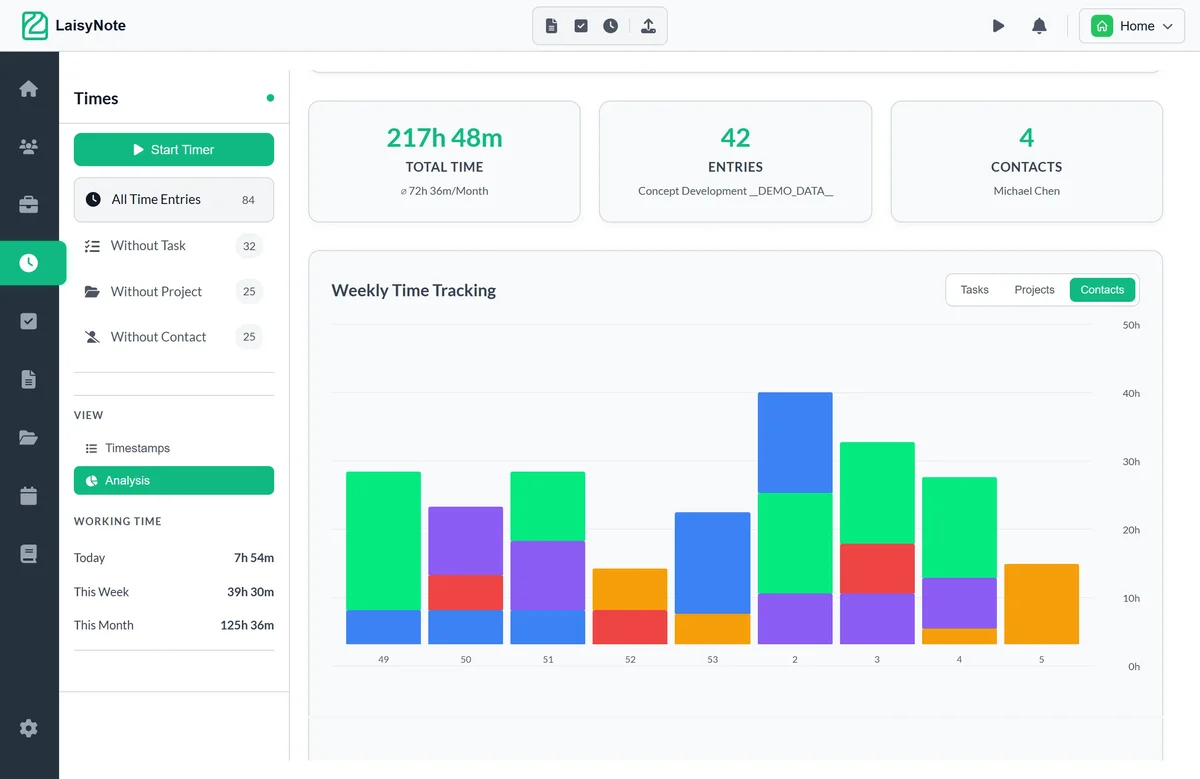The height and width of the screenshot is (779, 1200).
Task: Click the upload icon in the top toolbar
Action: [648, 25]
